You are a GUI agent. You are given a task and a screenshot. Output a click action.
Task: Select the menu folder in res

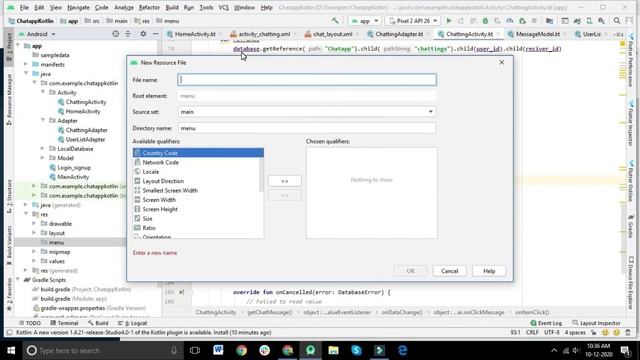pyautogui.click(x=56, y=242)
